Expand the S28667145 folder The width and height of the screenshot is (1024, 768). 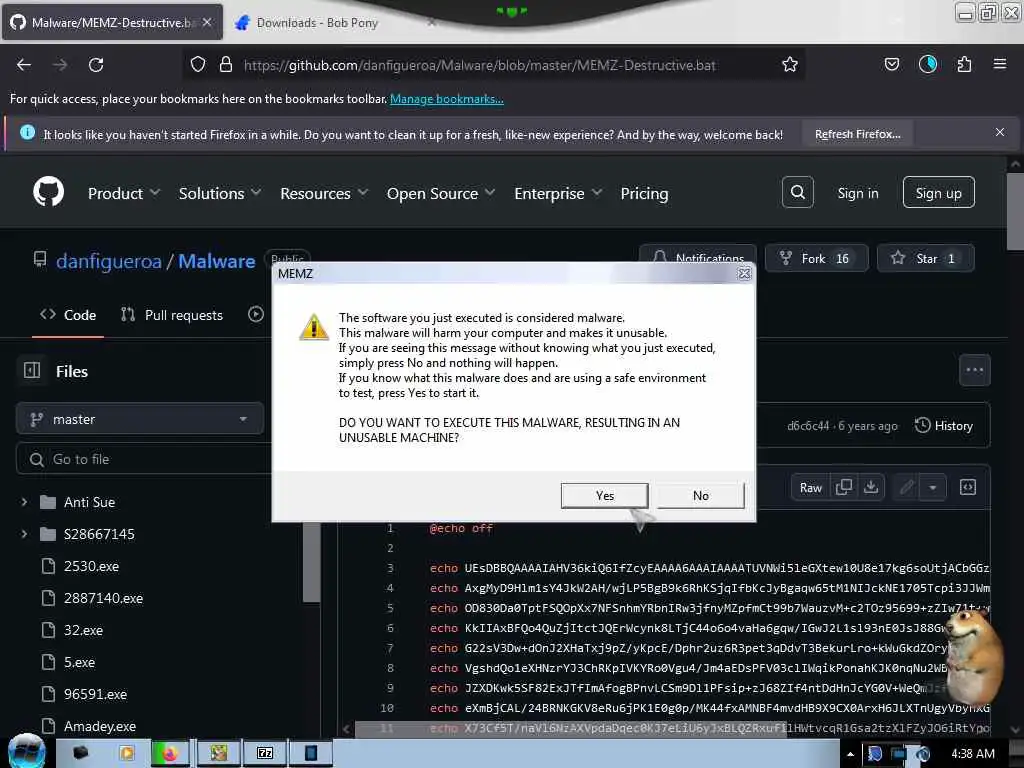click(x=24, y=534)
